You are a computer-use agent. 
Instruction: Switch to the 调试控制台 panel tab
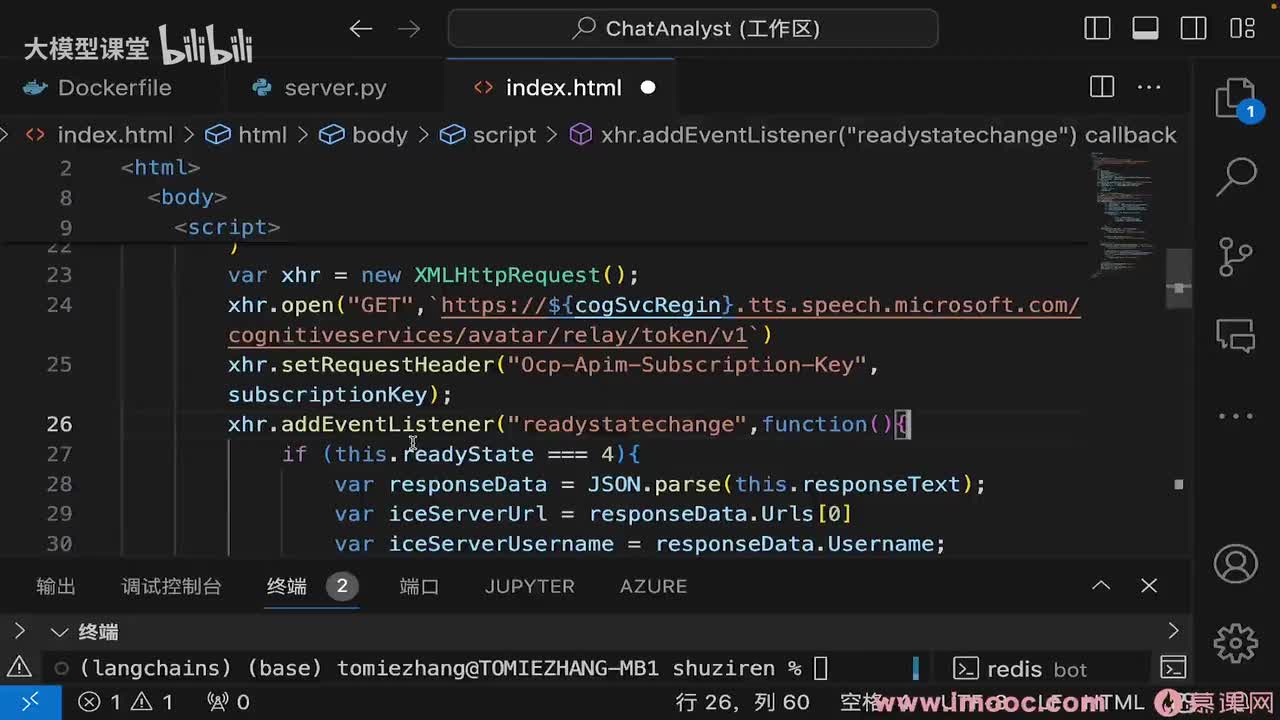point(171,586)
